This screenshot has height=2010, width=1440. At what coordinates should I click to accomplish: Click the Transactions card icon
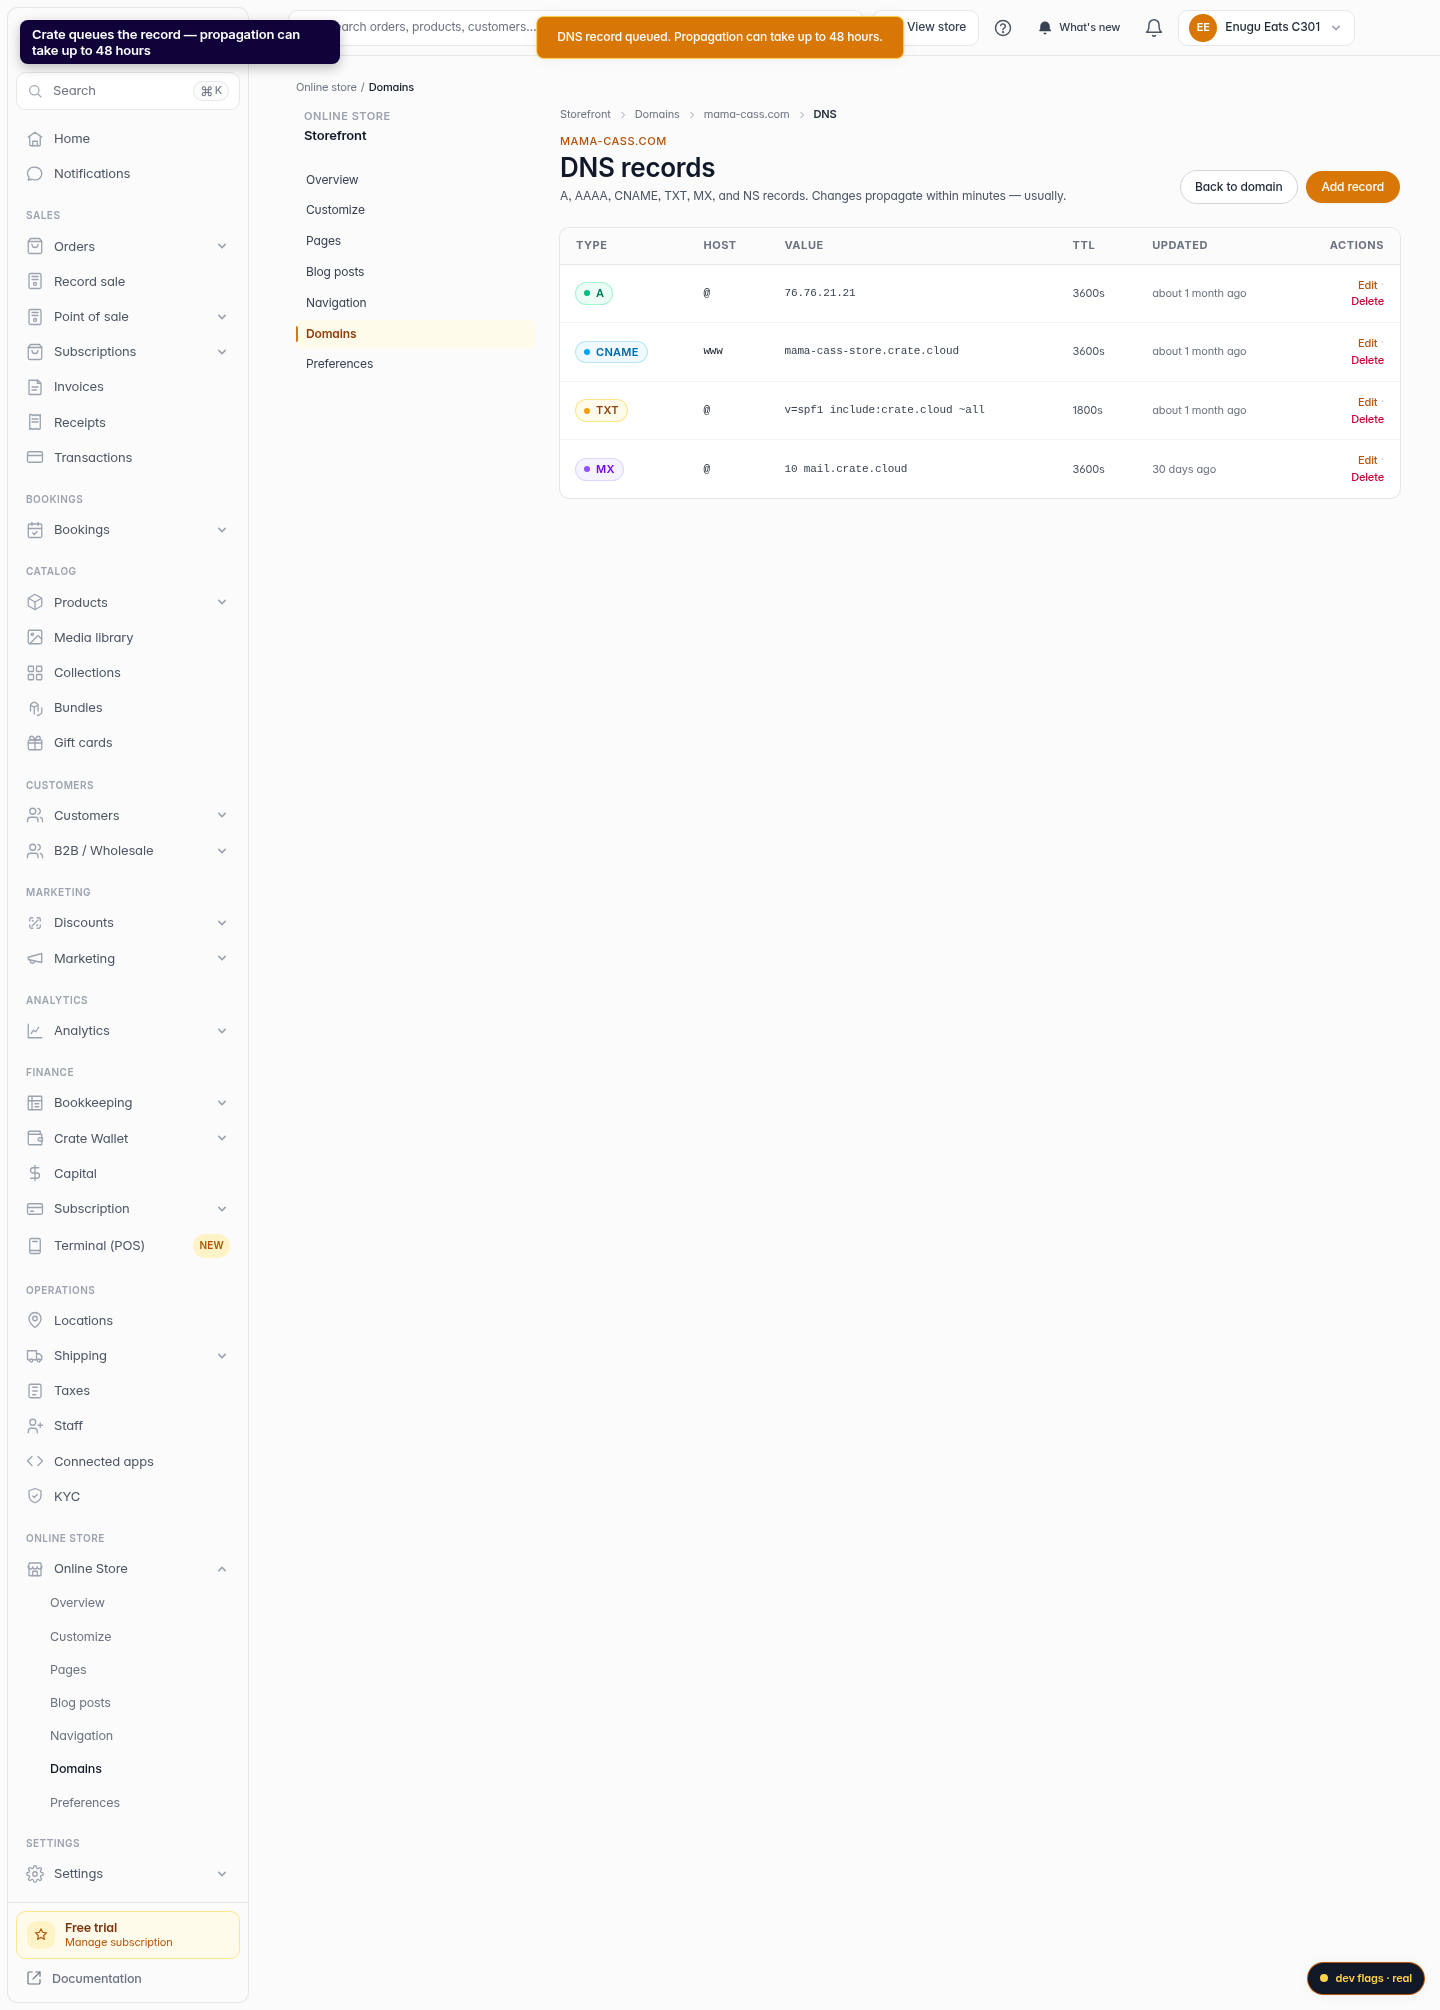tap(35, 457)
